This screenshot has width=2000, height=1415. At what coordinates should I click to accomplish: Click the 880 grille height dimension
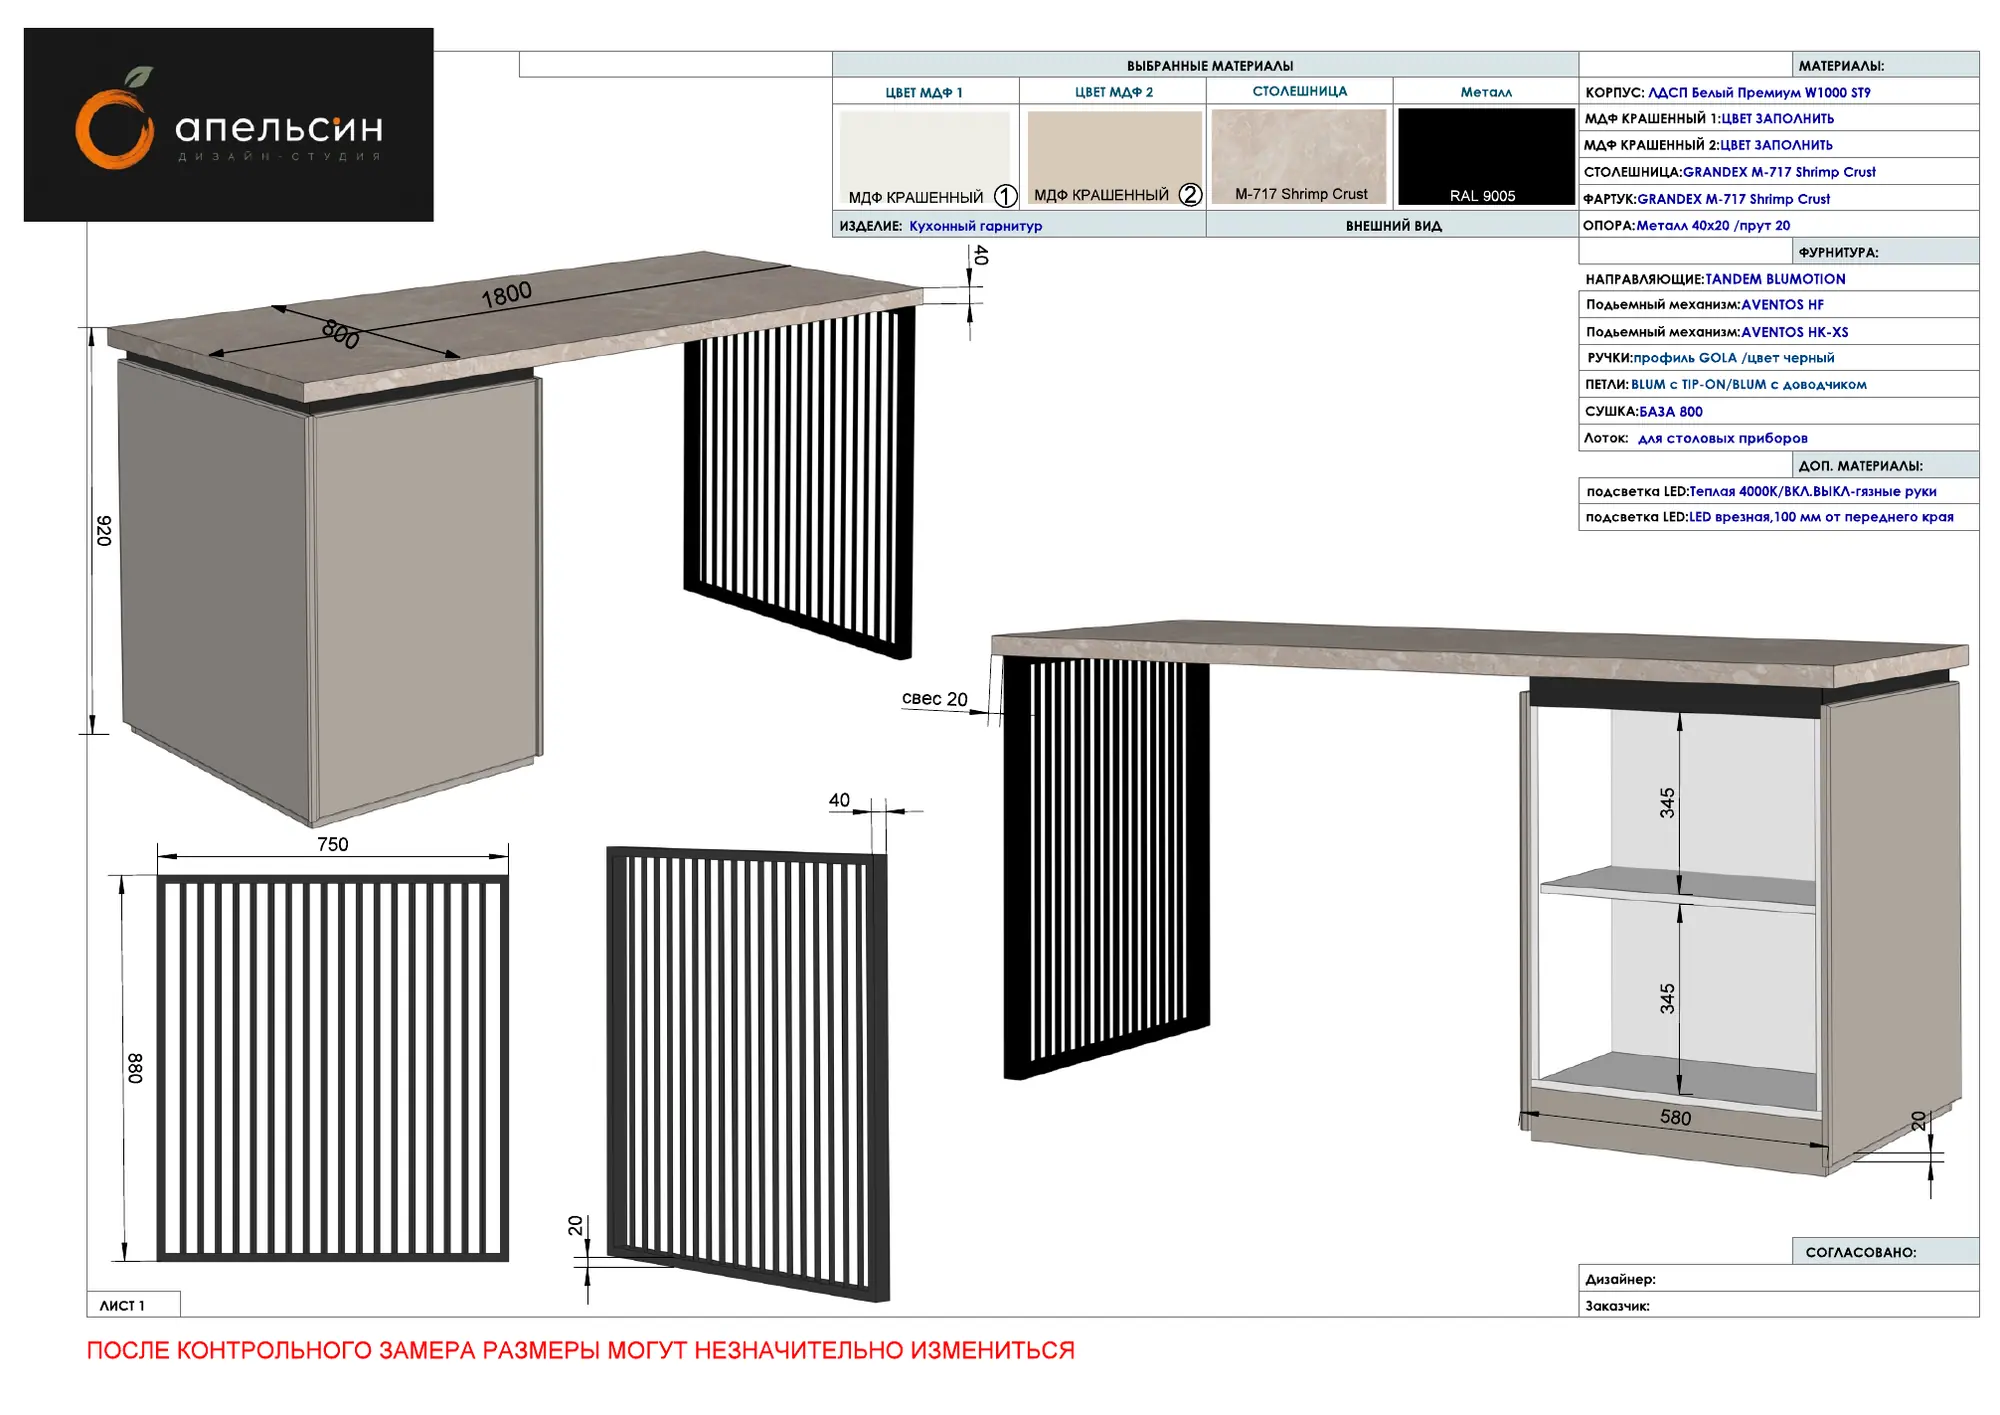coord(135,1068)
